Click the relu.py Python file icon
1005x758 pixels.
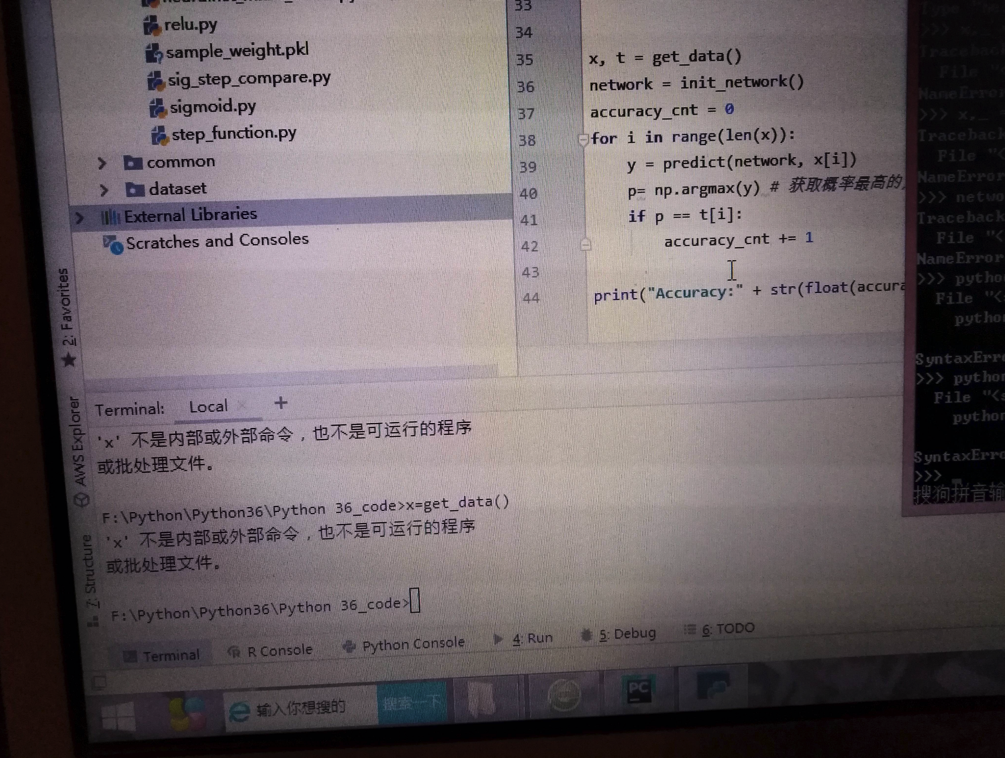coord(151,26)
